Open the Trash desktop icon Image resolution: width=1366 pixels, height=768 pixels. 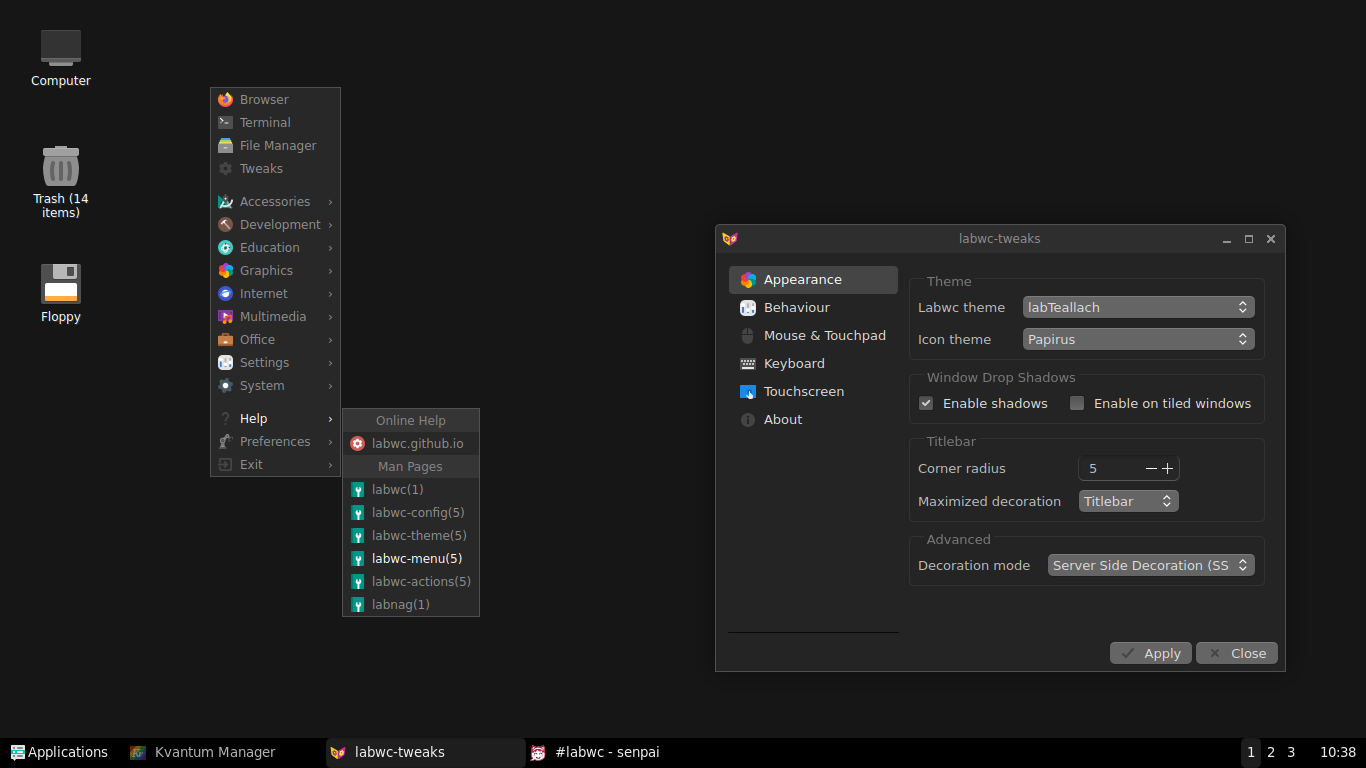pyautogui.click(x=61, y=166)
